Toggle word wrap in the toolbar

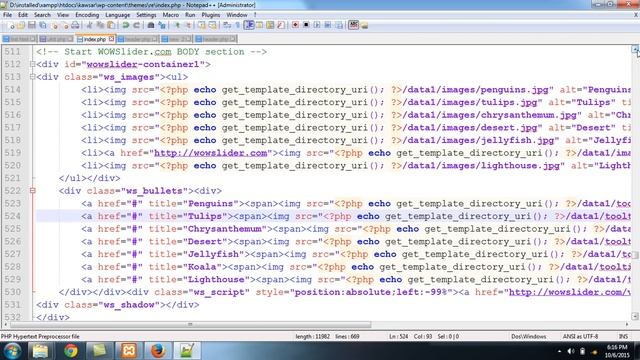227,25
